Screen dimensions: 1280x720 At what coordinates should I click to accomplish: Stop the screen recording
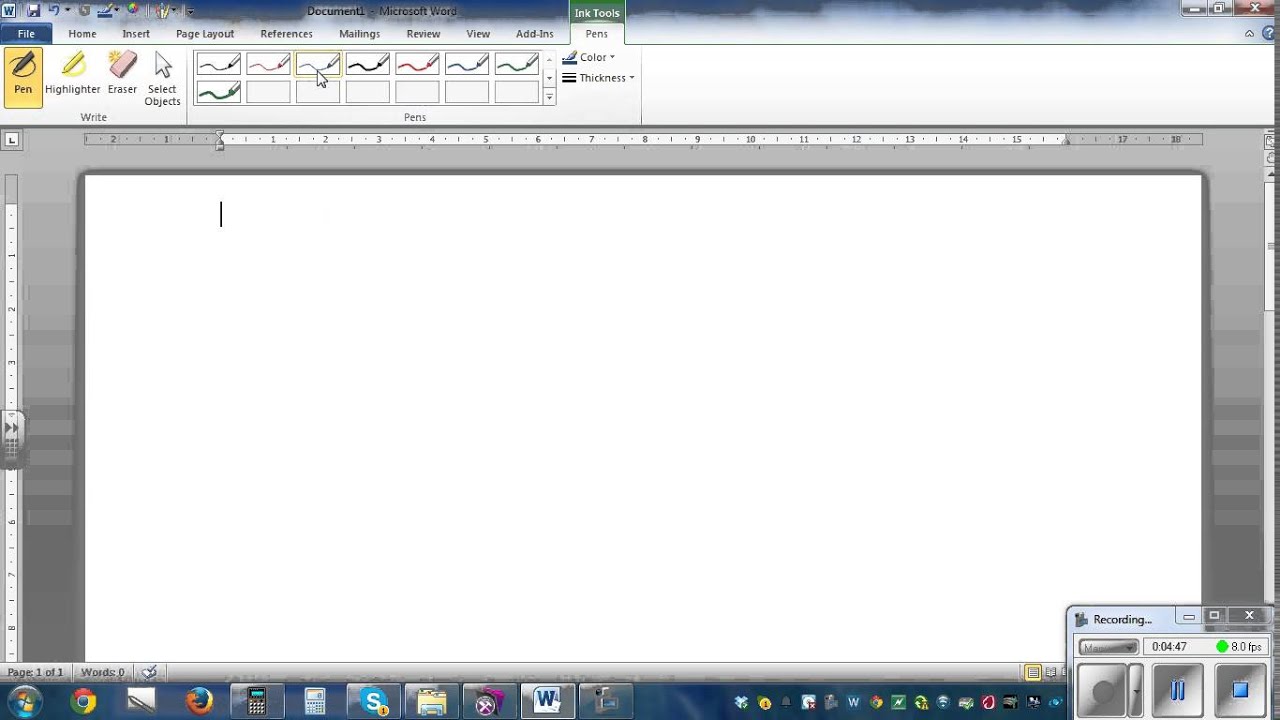coord(1240,690)
